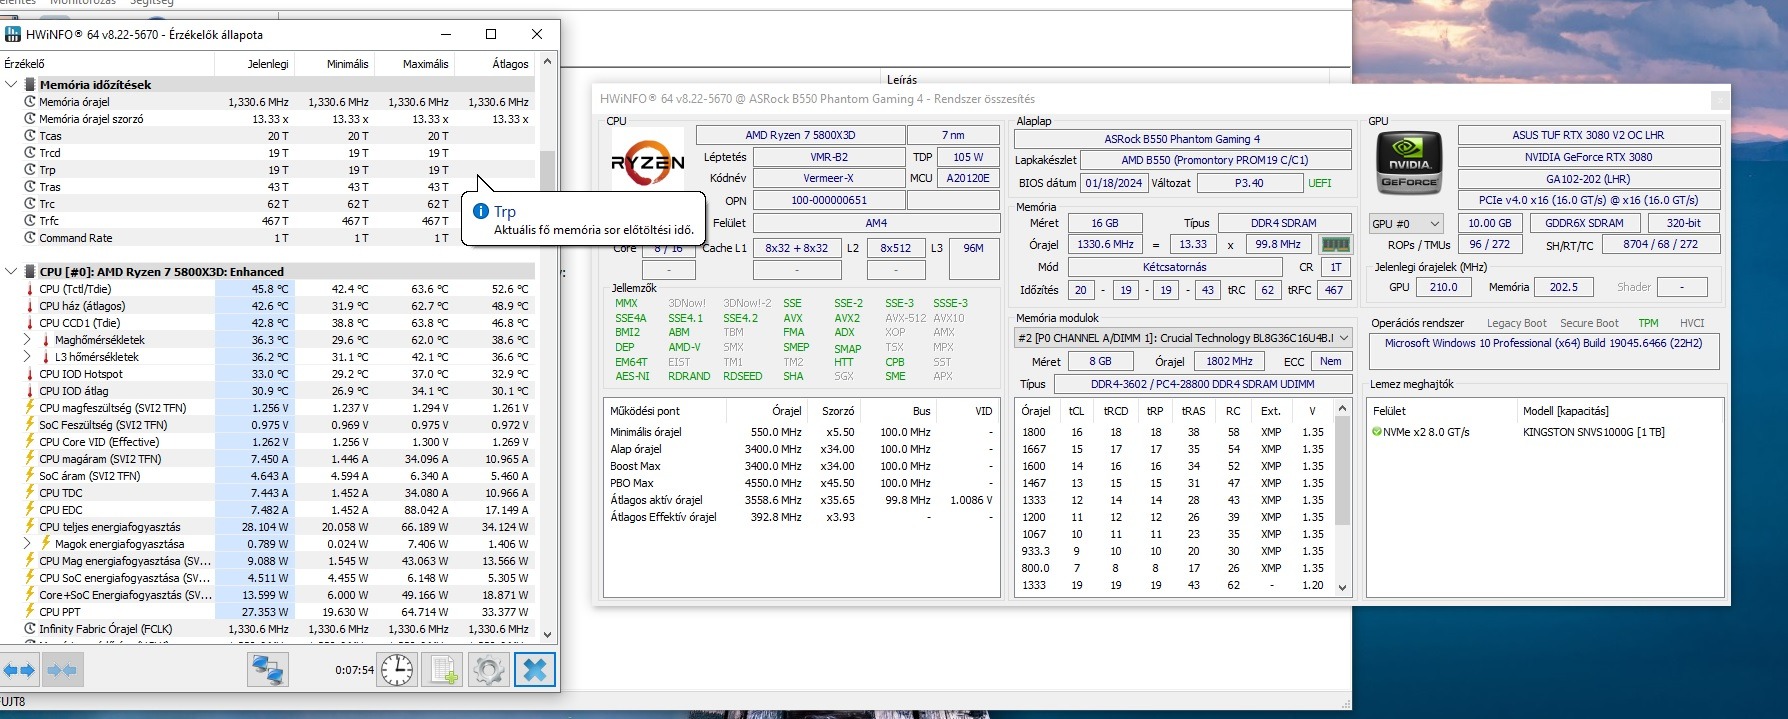Open the memory module selector dropdown

pyautogui.click(x=1182, y=338)
